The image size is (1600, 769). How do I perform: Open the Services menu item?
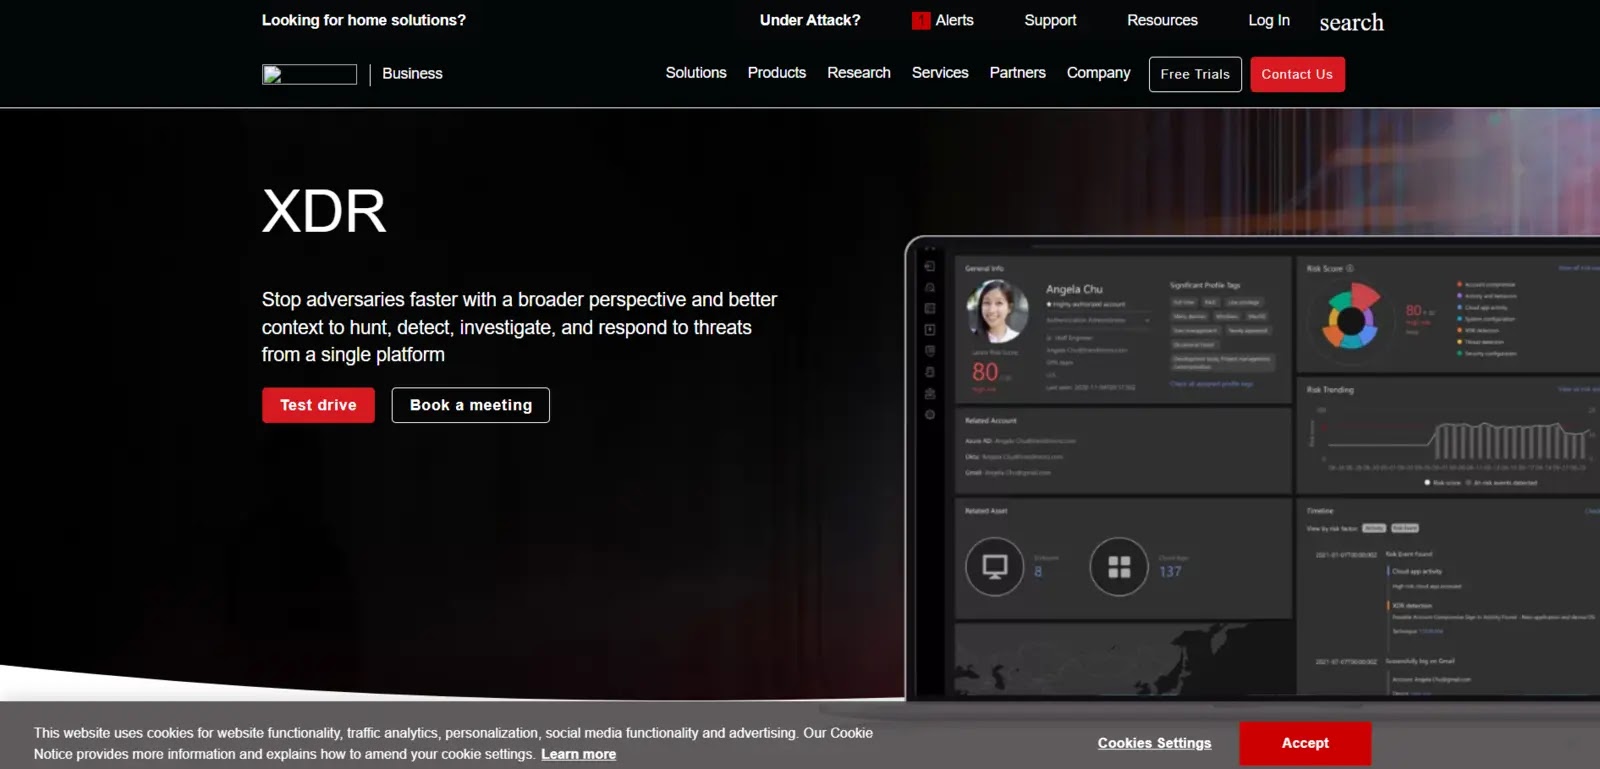coord(940,73)
